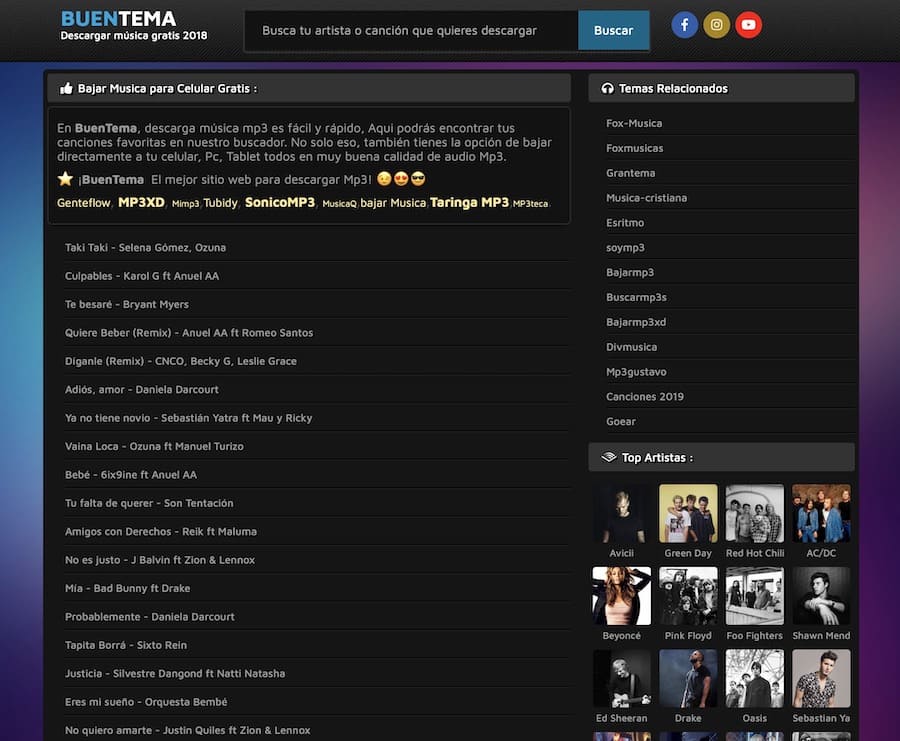Open the Pink Floyd artist thumbnail

click(688, 597)
